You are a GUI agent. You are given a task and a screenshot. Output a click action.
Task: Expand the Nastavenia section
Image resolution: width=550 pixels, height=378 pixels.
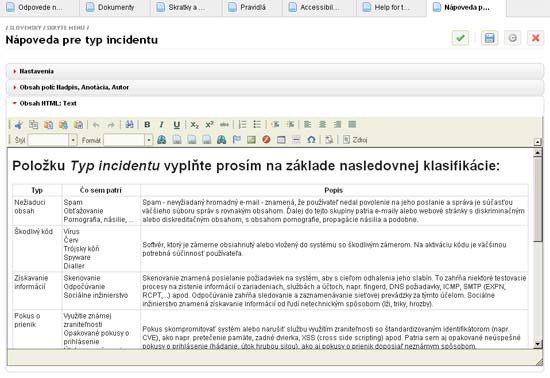tap(275, 71)
